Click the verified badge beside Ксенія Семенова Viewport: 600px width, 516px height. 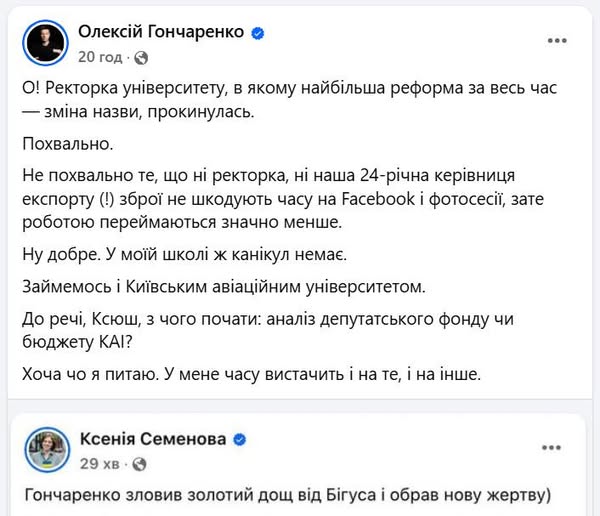[x=241, y=440]
